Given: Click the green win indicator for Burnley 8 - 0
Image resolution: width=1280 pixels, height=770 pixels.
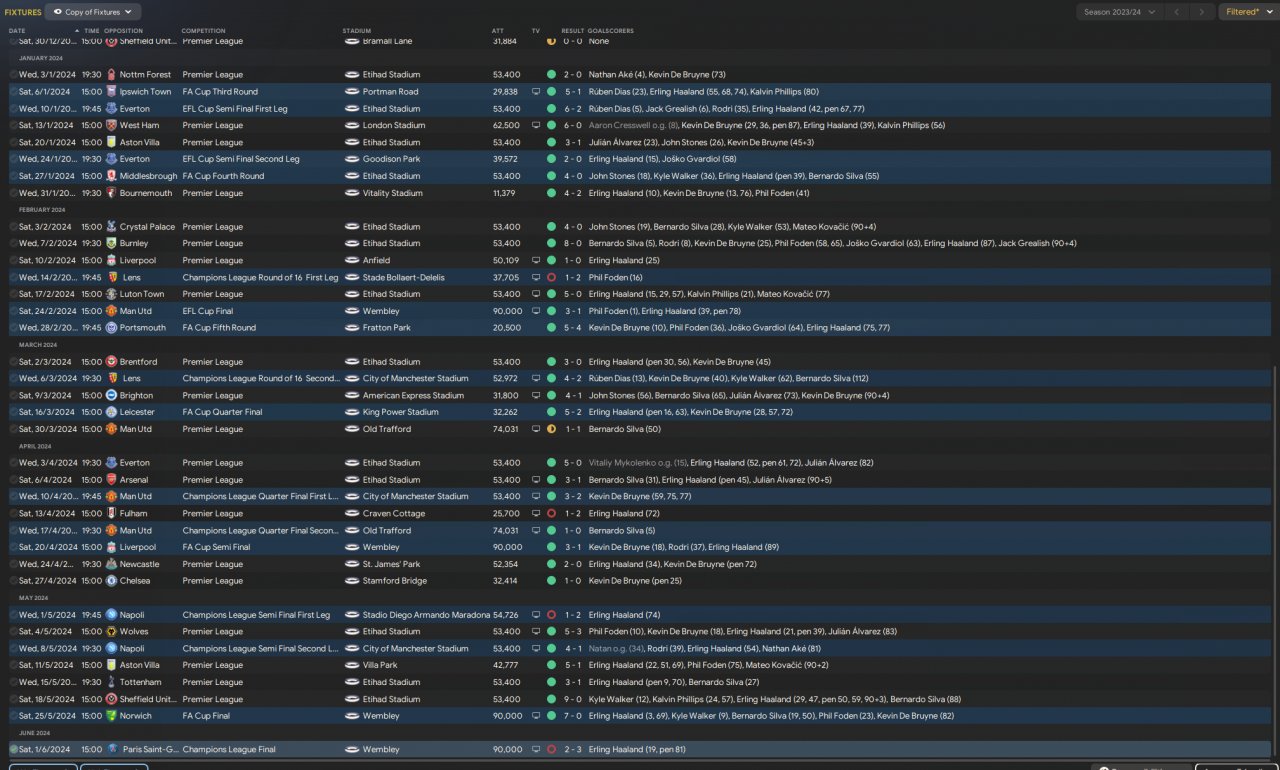Looking at the screenshot, I should pyautogui.click(x=551, y=244).
